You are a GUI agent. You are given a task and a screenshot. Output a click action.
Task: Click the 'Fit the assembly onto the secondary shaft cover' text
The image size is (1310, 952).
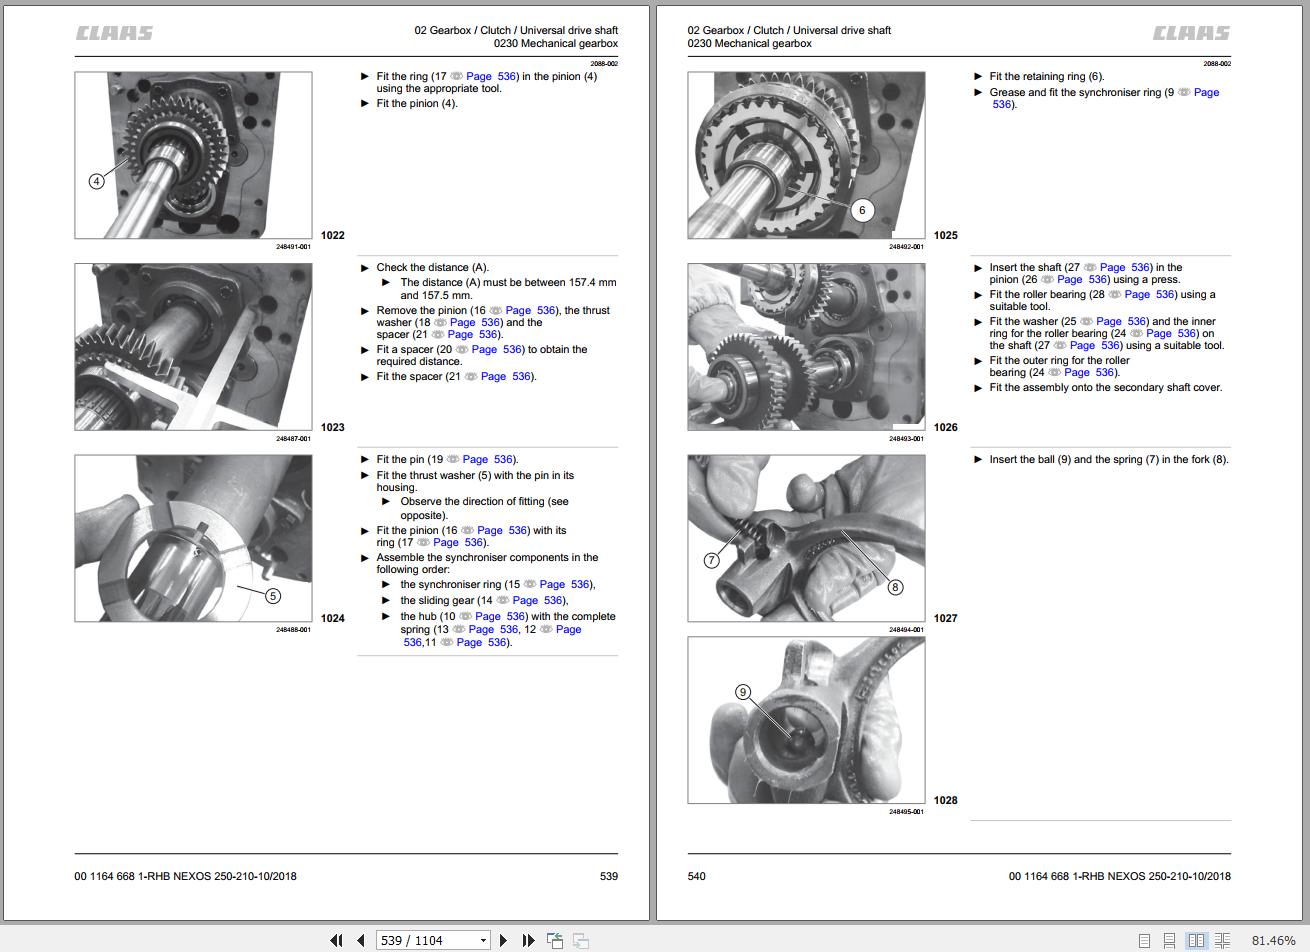(1106, 387)
